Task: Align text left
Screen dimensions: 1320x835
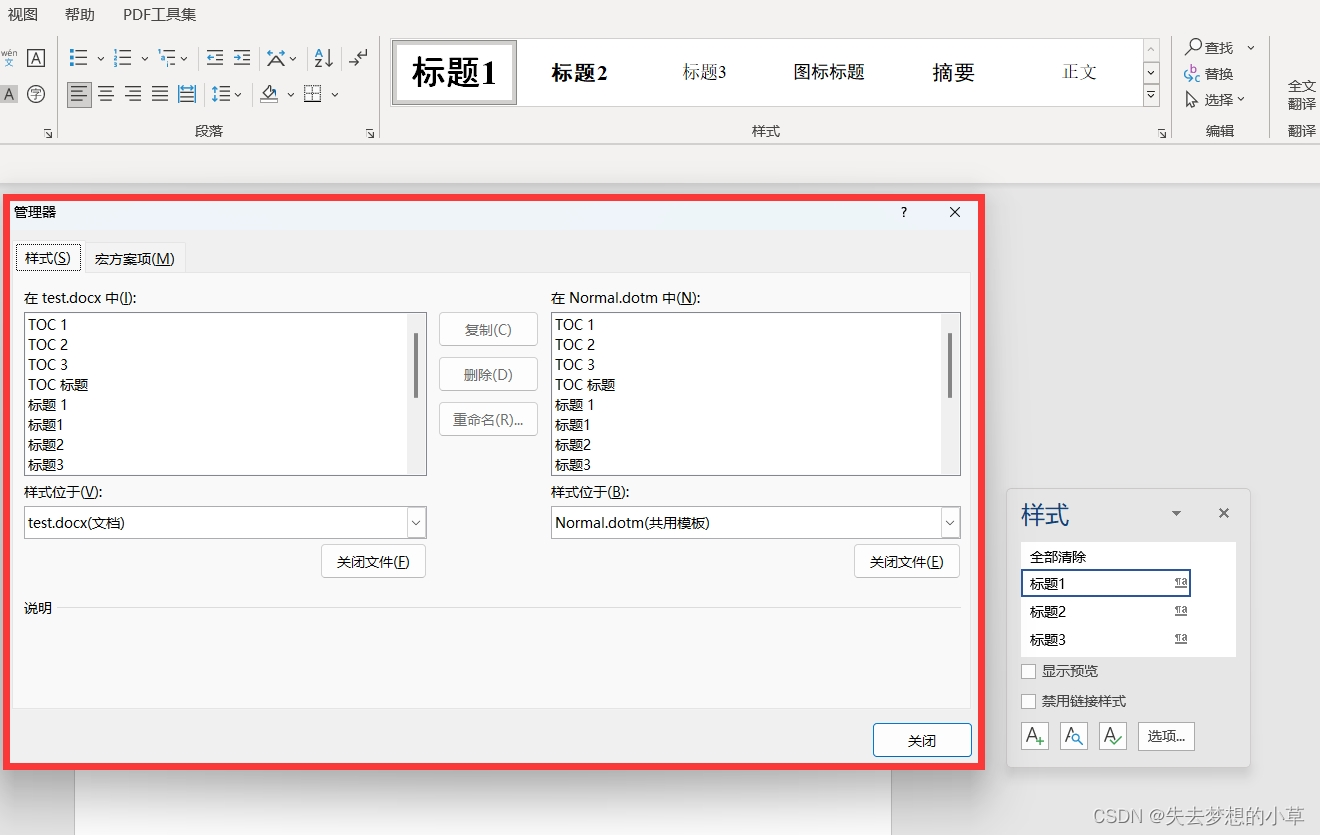Action: point(80,94)
